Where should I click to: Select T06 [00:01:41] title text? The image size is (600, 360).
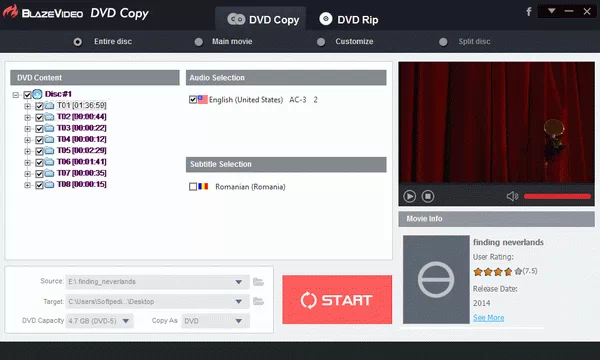pyautogui.click(x=82, y=162)
